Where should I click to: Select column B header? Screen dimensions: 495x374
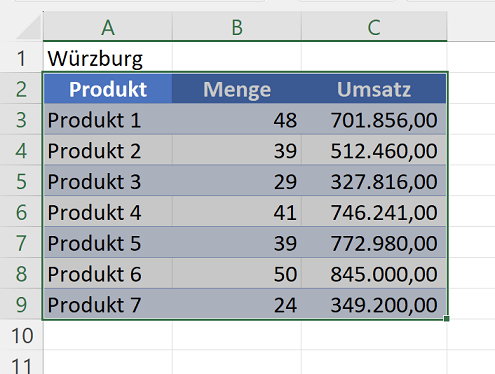coord(237,26)
